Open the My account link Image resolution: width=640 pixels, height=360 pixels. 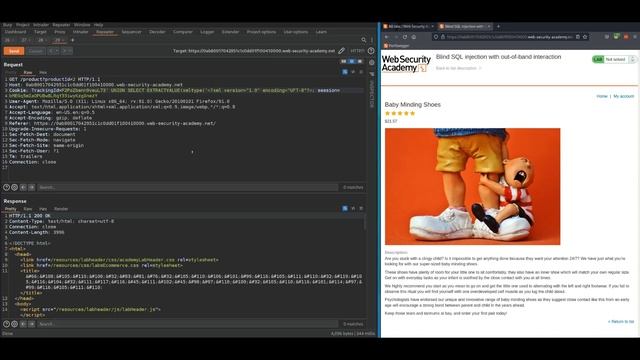[x=624, y=96]
